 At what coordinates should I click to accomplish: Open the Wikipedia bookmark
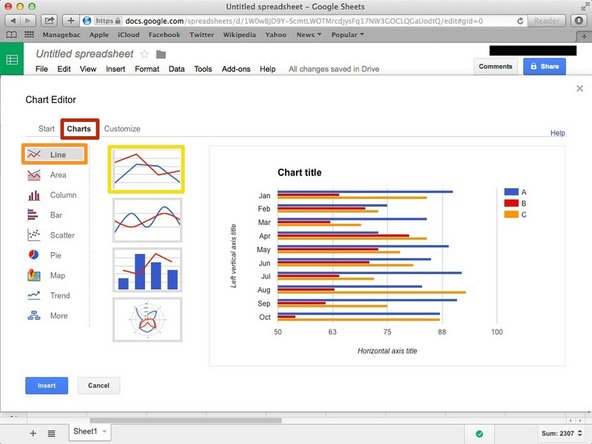pos(239,35)
